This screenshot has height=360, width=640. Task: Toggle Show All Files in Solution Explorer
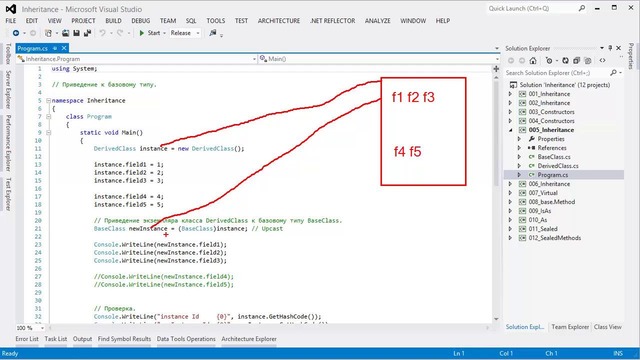[588, 61]
